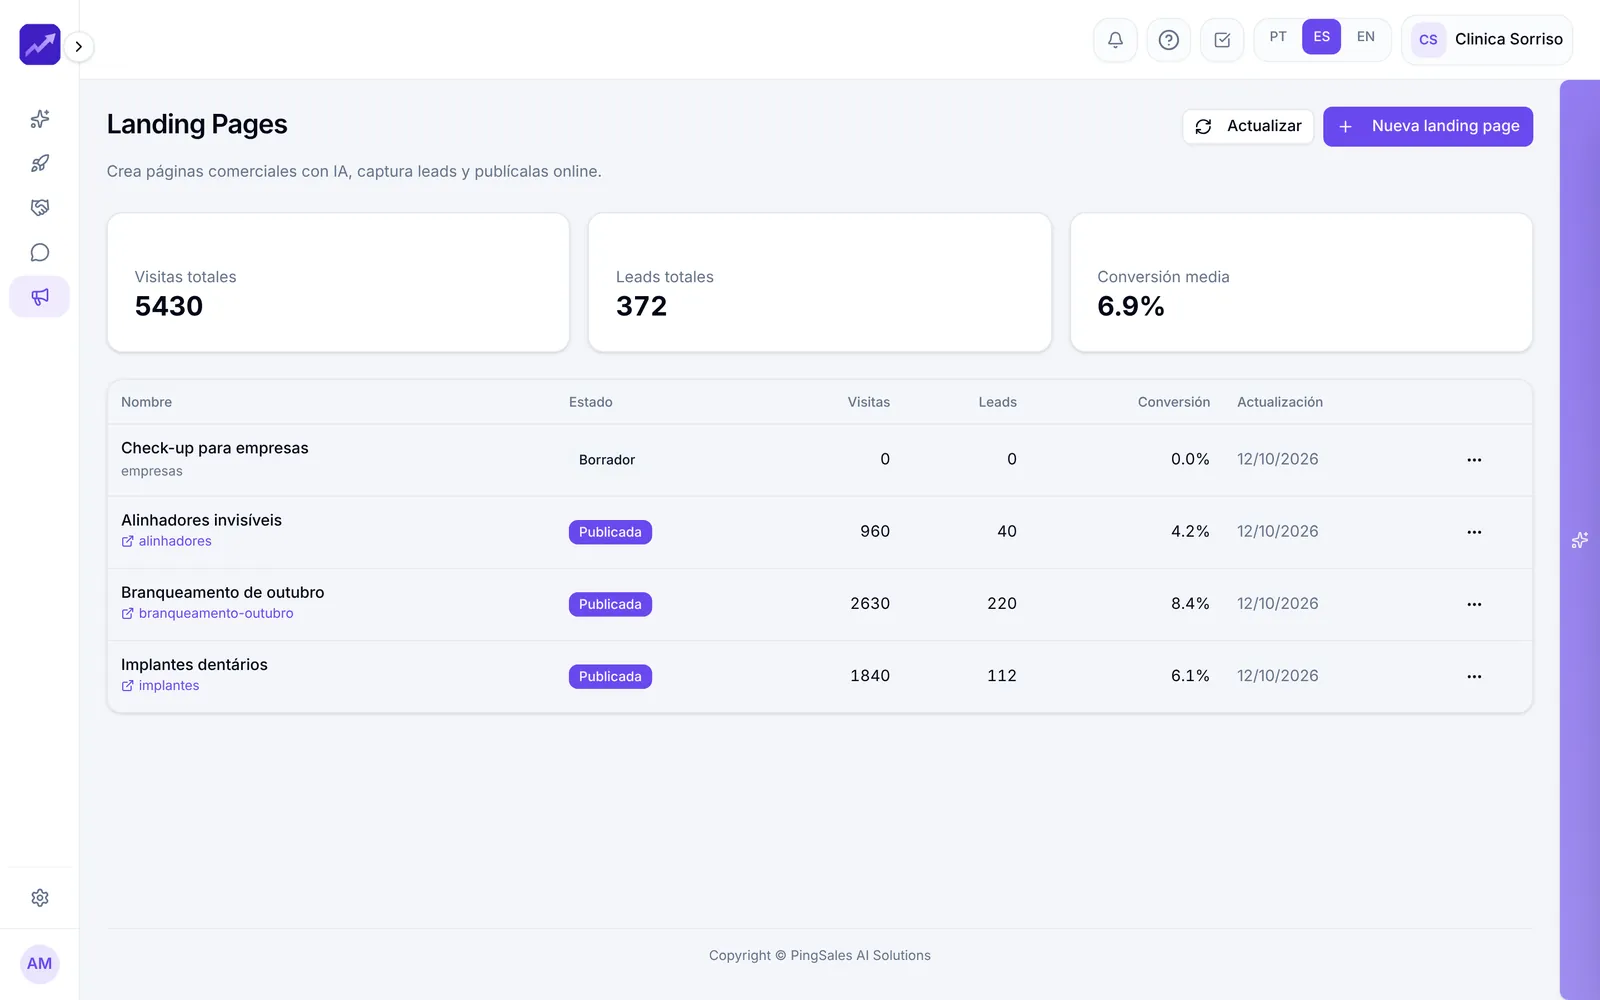Open the rocket icon in sidebar
This screenshot has height=1000, width=1600.
click(x=40, y=163)
